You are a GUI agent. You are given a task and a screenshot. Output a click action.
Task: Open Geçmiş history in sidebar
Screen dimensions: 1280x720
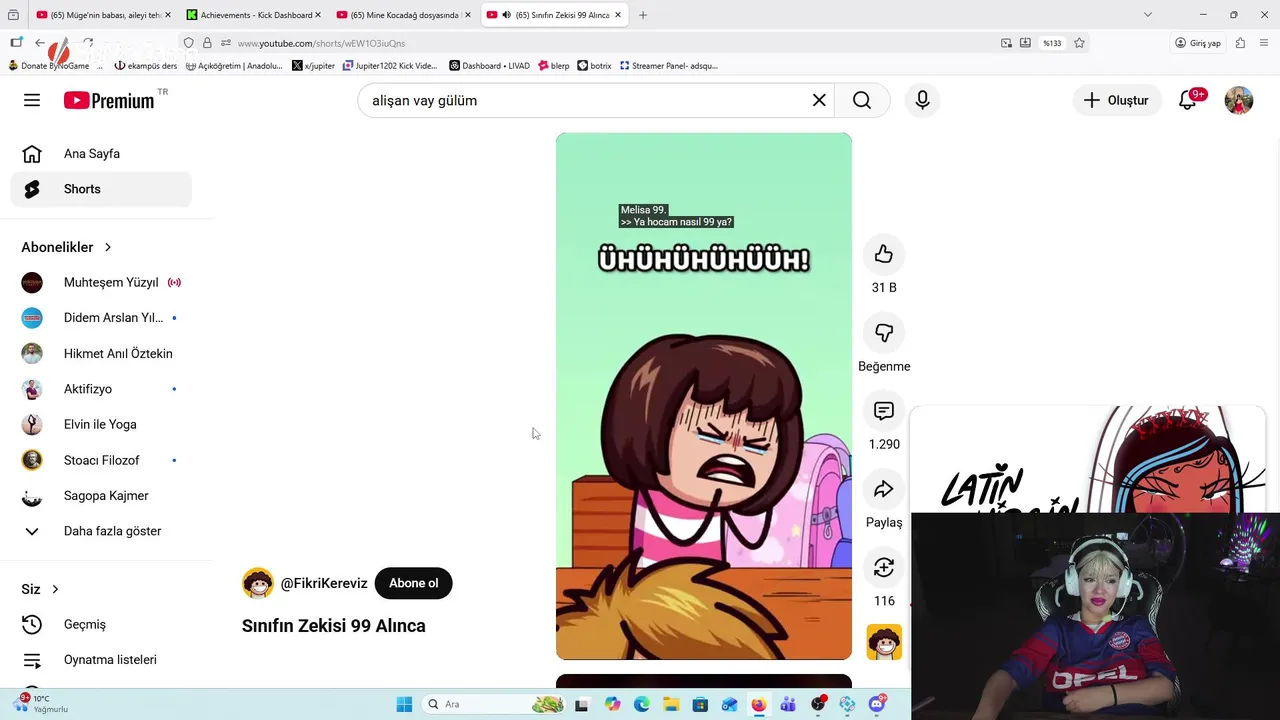(x=101, y=624)
